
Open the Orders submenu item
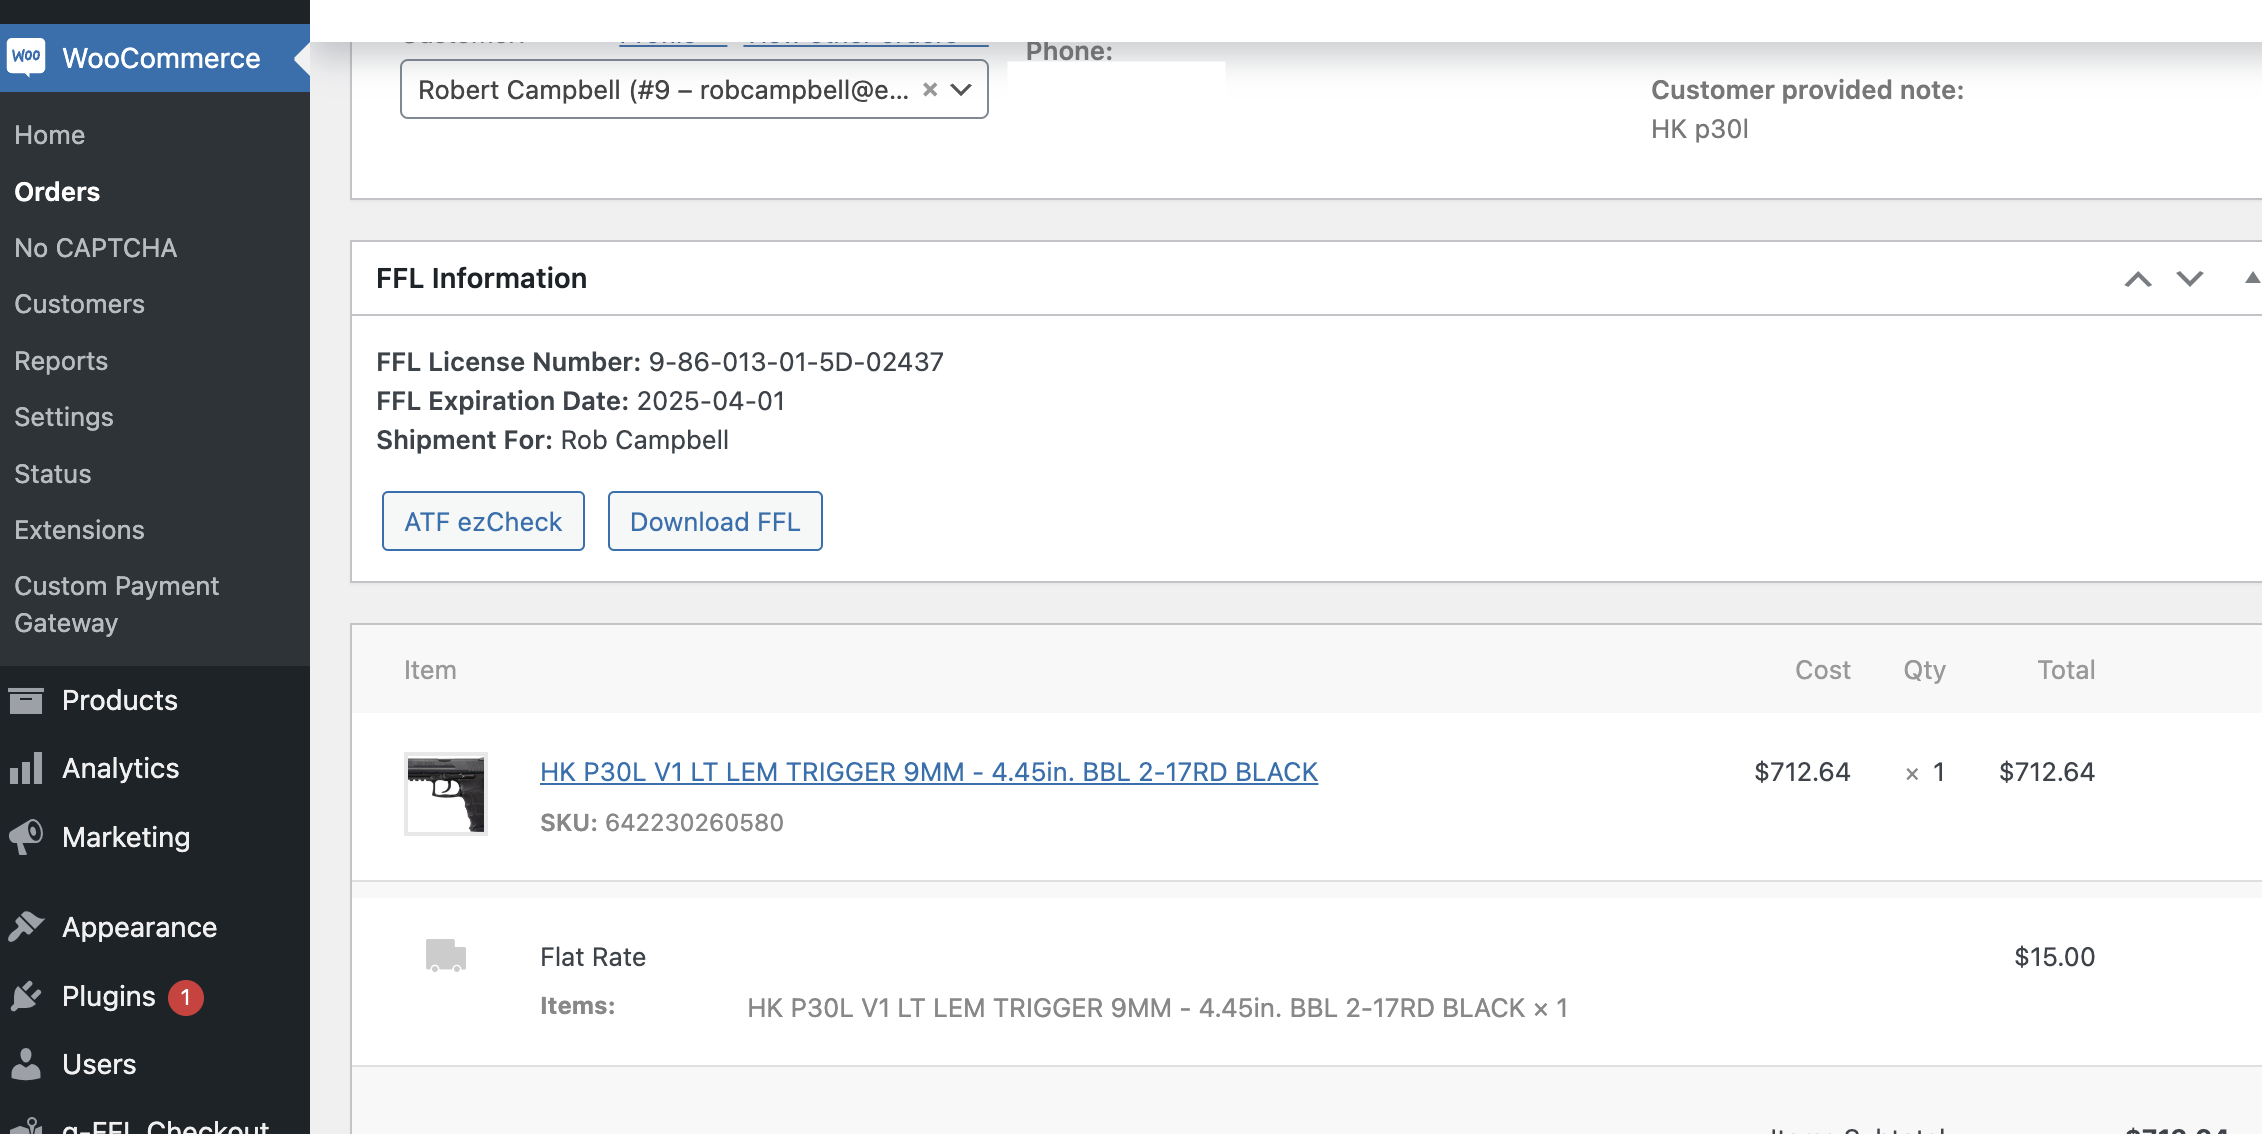click(x=57, y=192)
